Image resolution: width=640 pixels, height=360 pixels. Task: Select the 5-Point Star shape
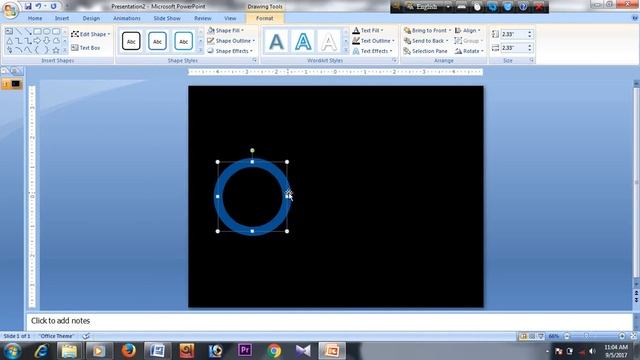56,50
